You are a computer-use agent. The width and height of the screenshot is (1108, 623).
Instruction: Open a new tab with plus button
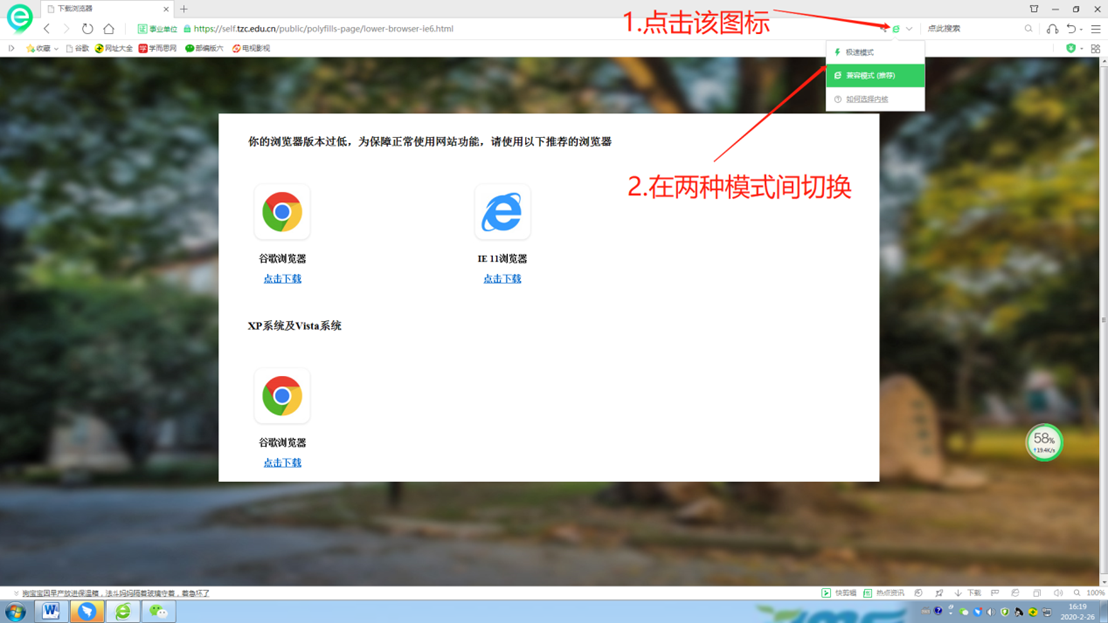point(184,9)
